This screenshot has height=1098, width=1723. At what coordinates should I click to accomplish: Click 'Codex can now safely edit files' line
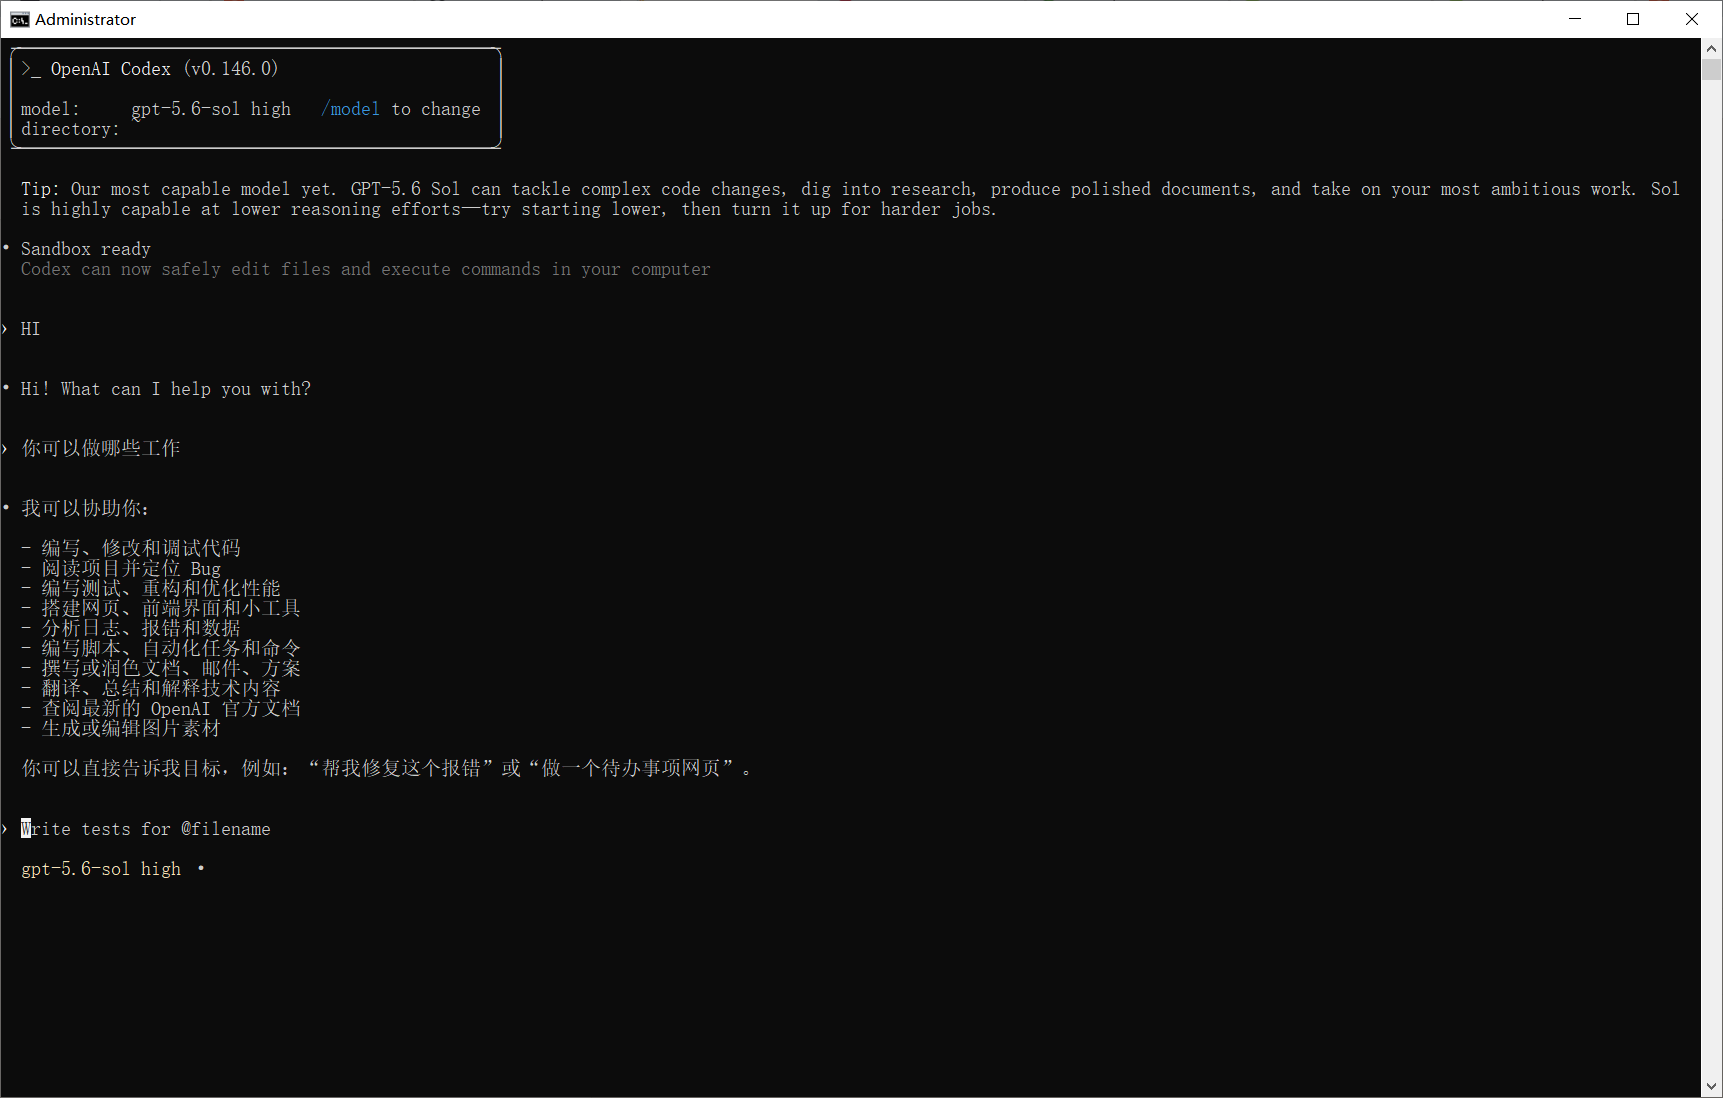(366, 269)
